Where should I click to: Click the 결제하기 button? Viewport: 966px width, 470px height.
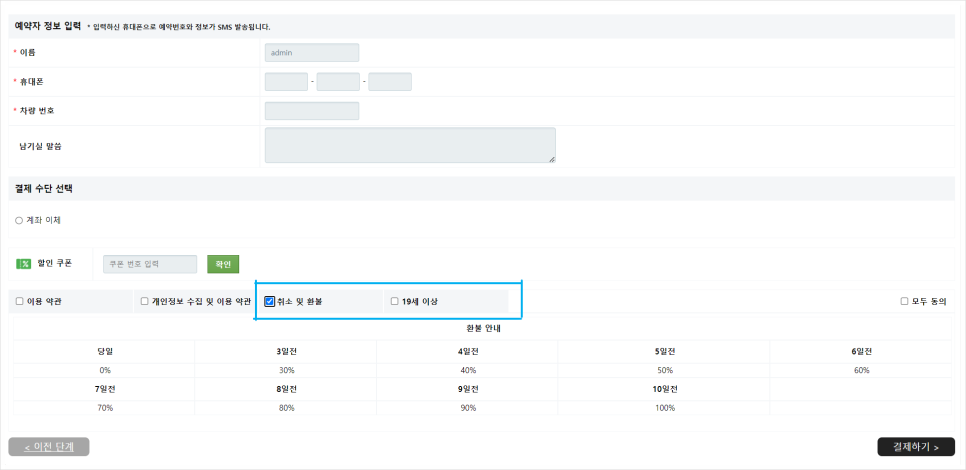[x=915, y=447]
